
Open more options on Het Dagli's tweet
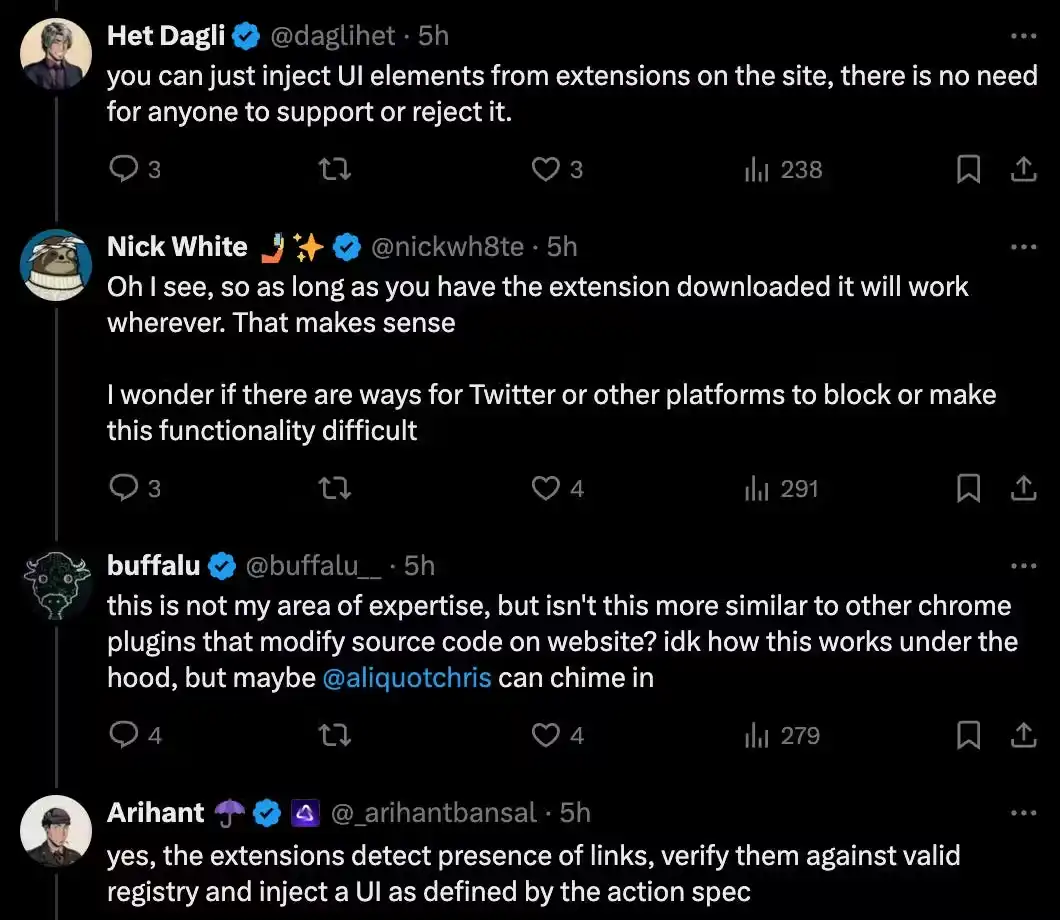pos(1023,36)
